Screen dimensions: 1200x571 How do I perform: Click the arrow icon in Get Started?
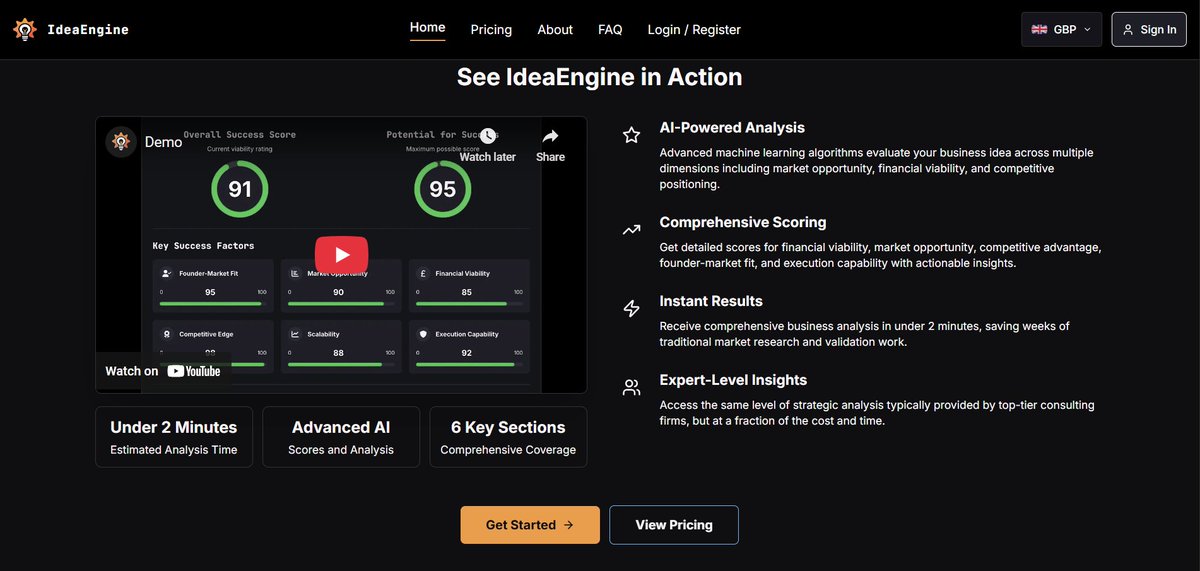(x=568, y=525)
